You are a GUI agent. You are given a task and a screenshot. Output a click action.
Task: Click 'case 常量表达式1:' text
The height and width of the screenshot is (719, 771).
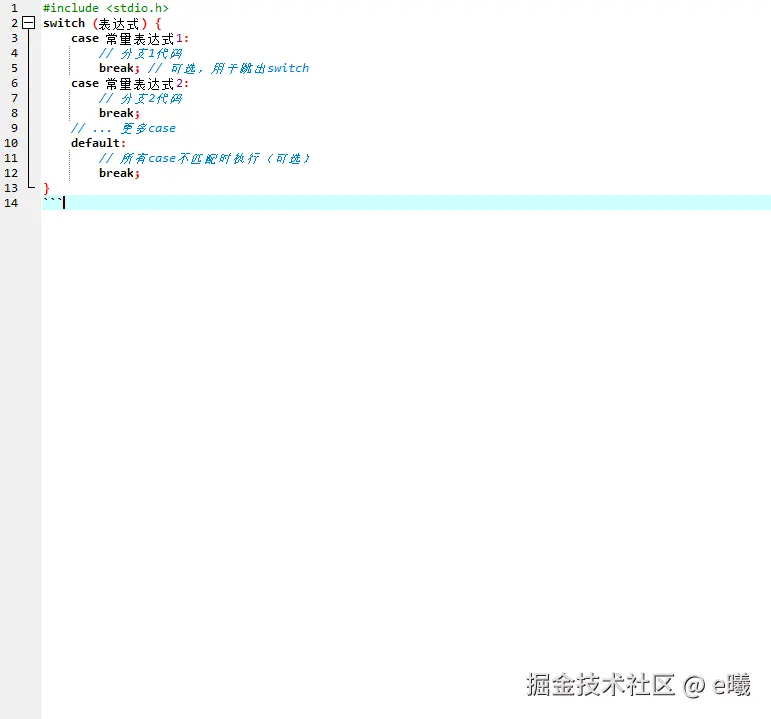click(x=130, y=38)
